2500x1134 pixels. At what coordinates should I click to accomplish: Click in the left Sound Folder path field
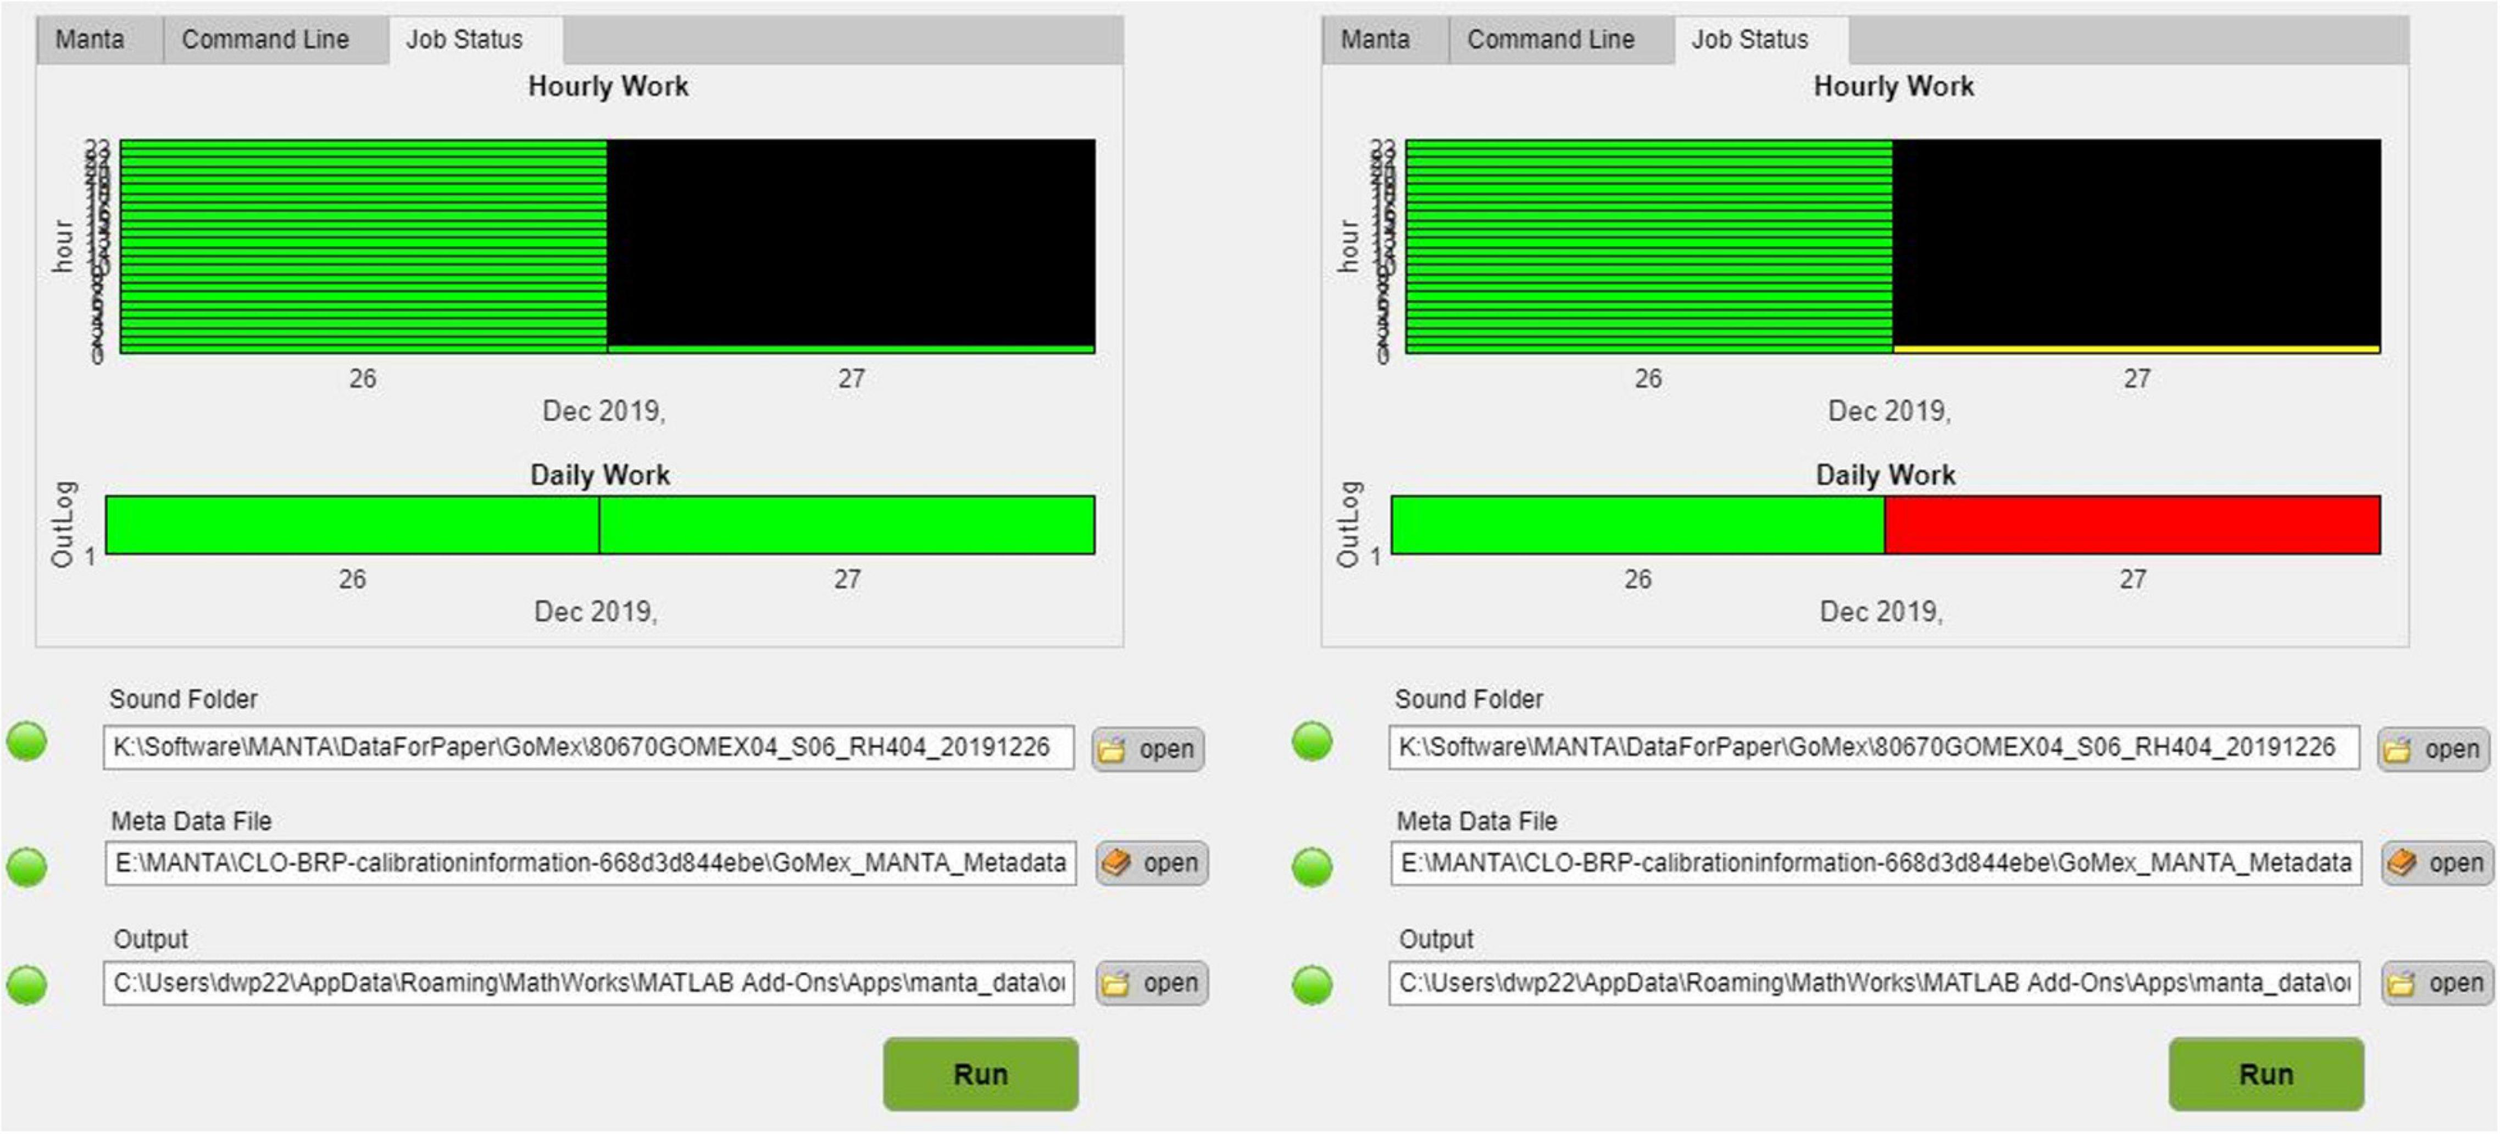(x=588, y=748)
